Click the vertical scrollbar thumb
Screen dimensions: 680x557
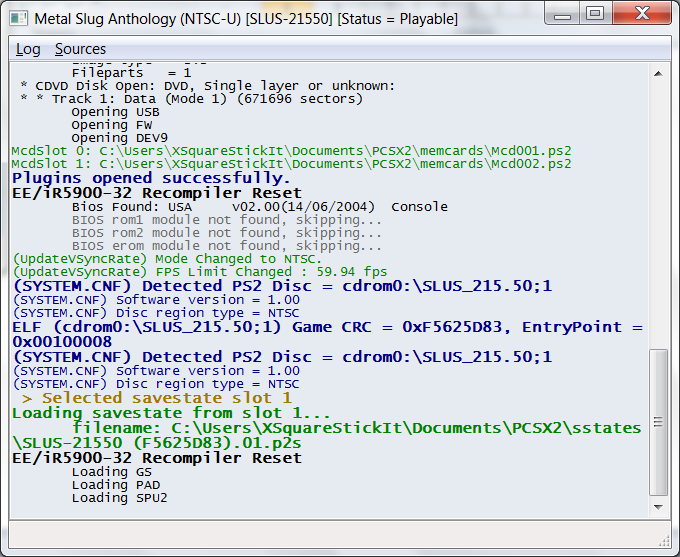658,422
